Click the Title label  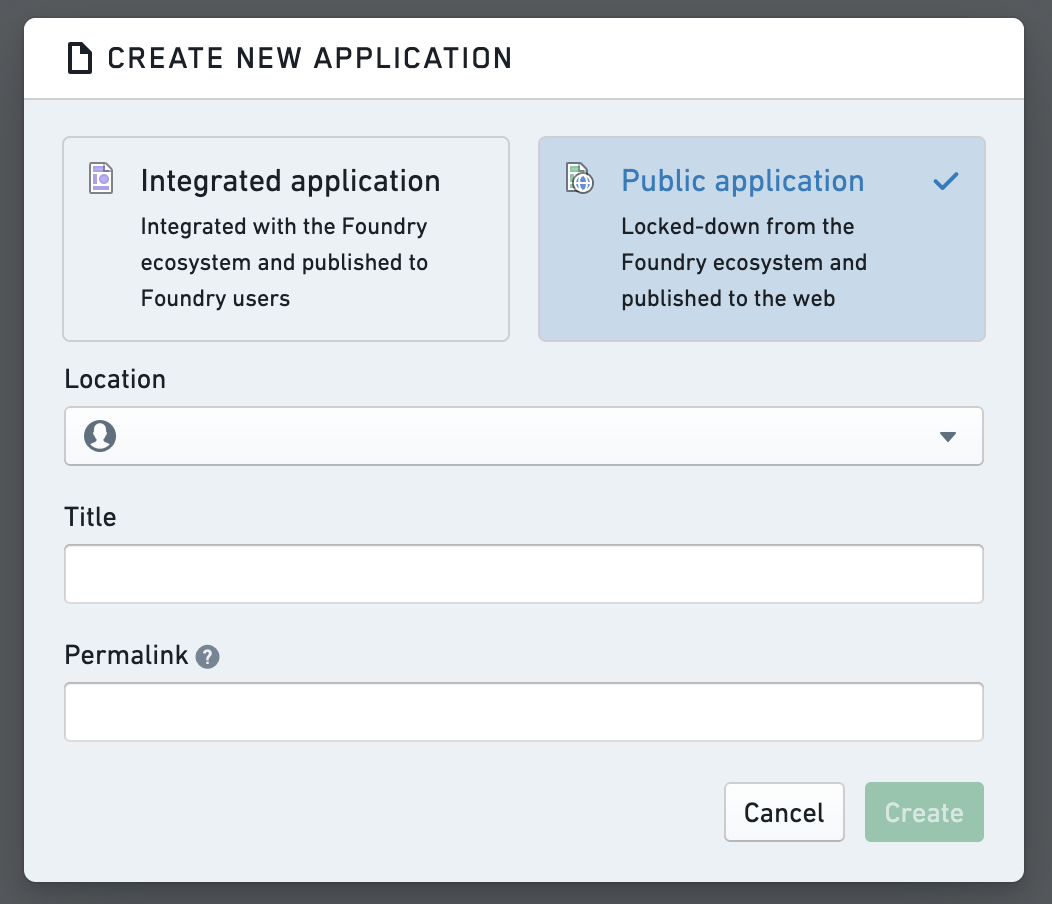pyautogui.click(x=90, y=517)
